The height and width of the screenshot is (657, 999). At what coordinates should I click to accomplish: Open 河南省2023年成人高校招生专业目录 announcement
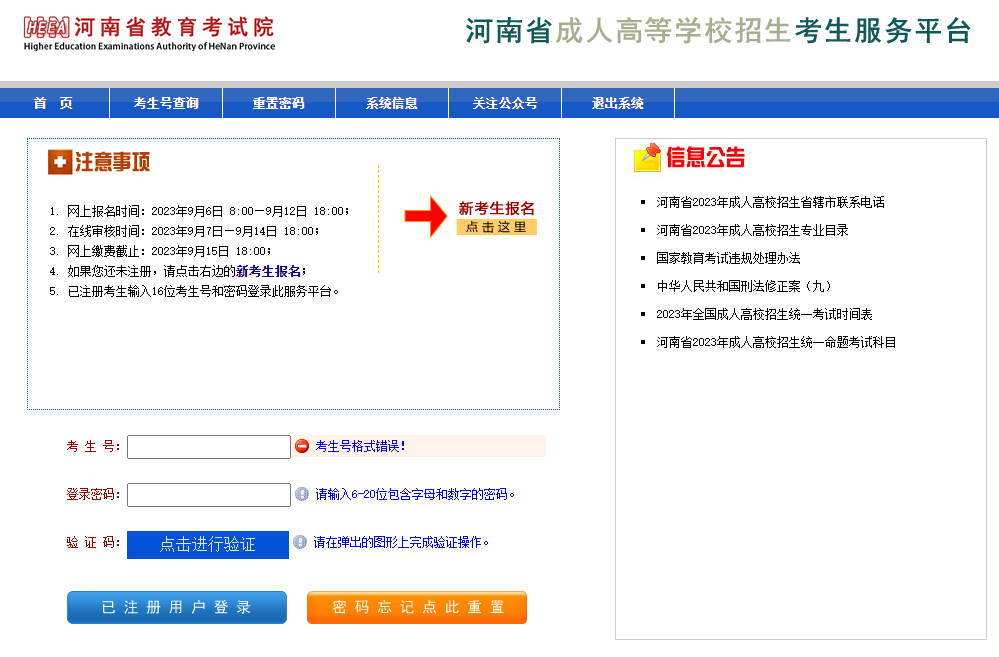click(752, 230)
